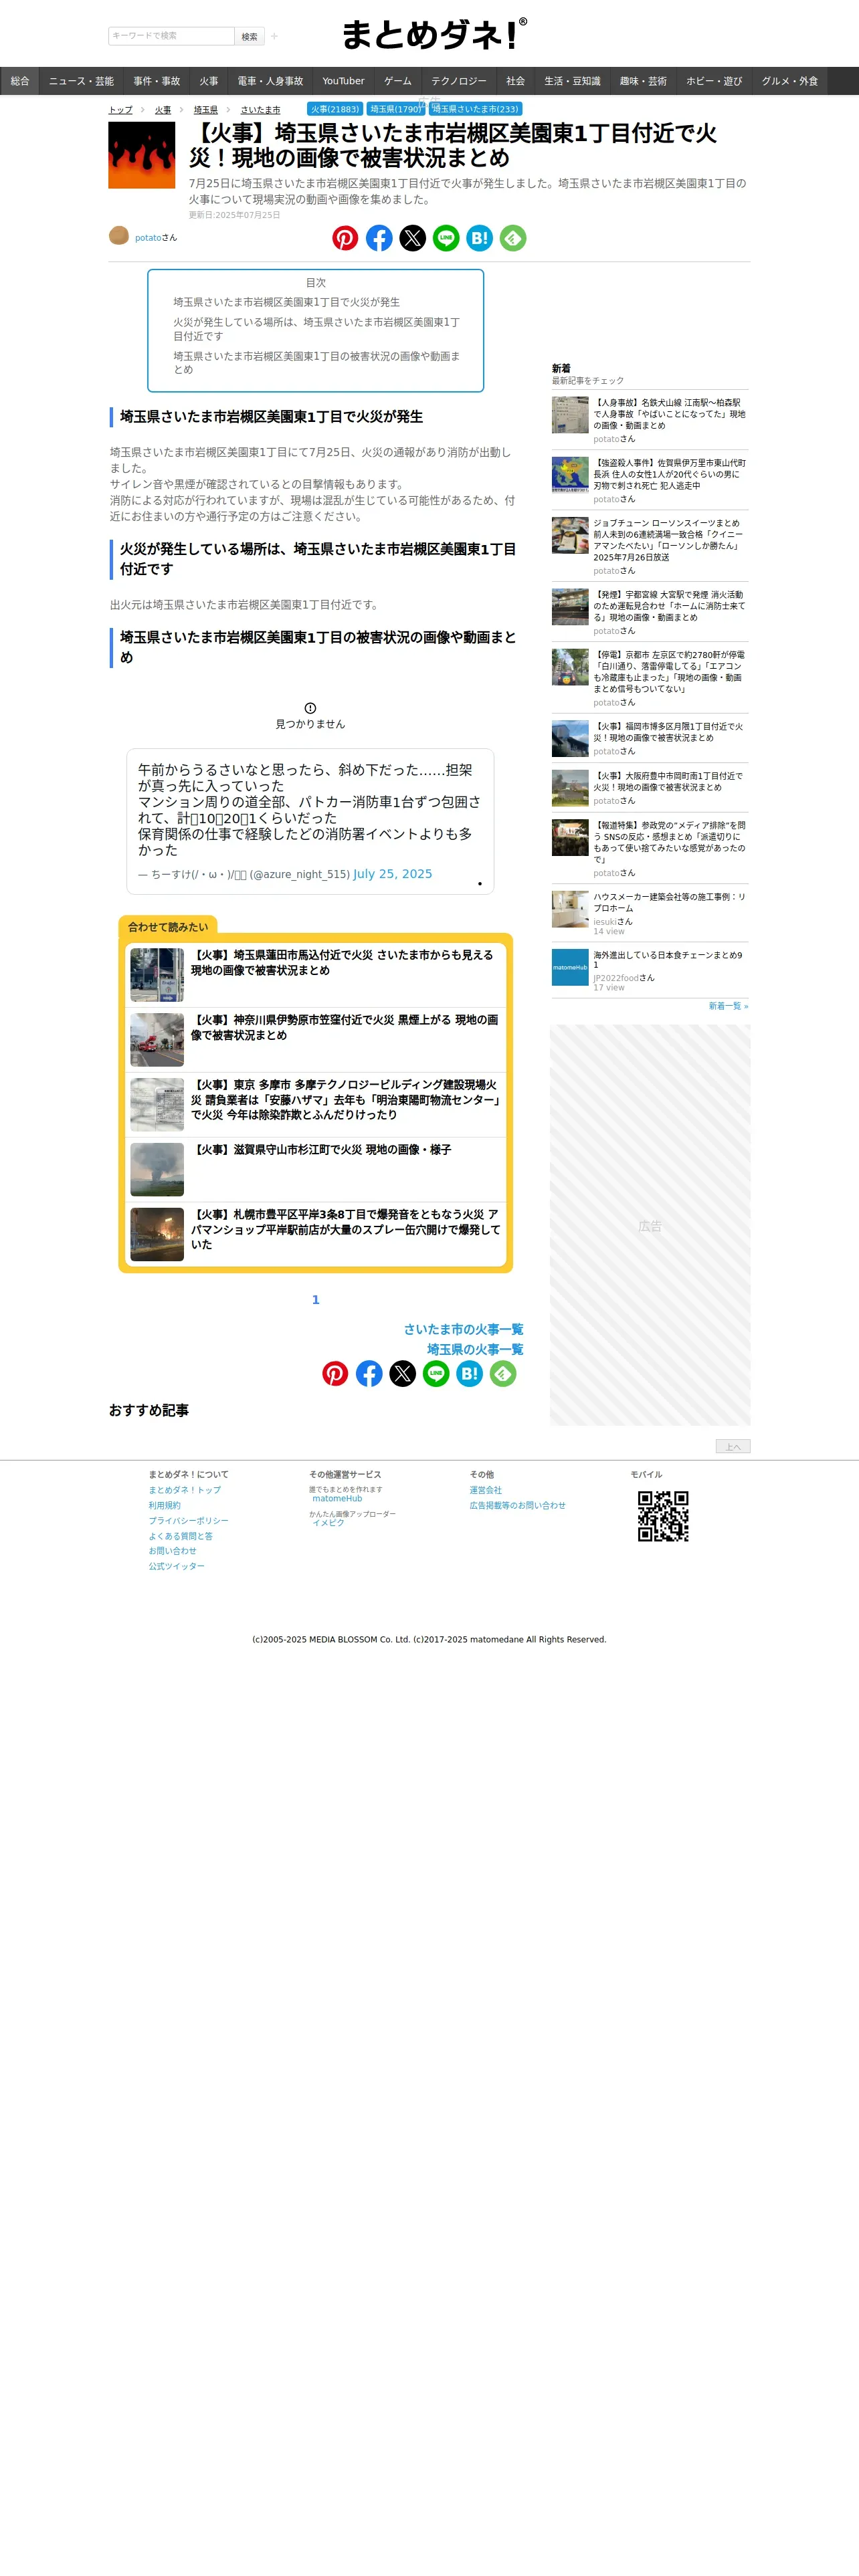Open the ホビー・遊び navigation tab
This screenshot has height=2576, width=859.
(714, 81)
